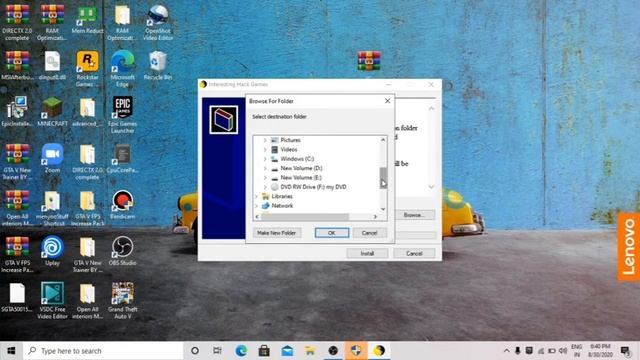The width and height of the screenshot is (640, 360).
Task: Pick the Libraries entry in the tree
Action: [x=282, y=196]
